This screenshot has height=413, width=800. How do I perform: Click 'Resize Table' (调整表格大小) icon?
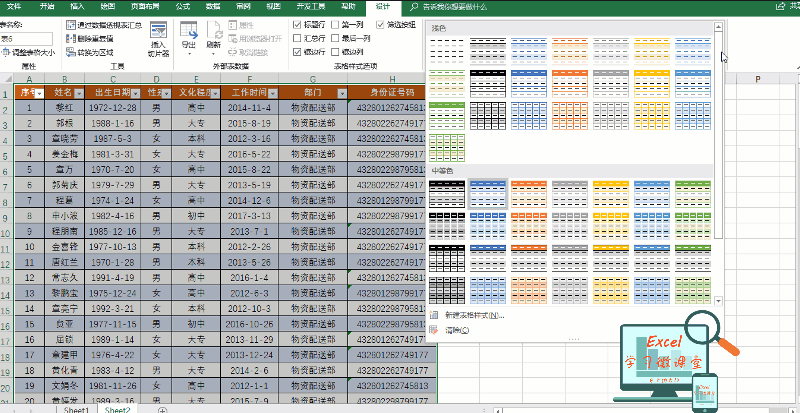pos(6,52)
